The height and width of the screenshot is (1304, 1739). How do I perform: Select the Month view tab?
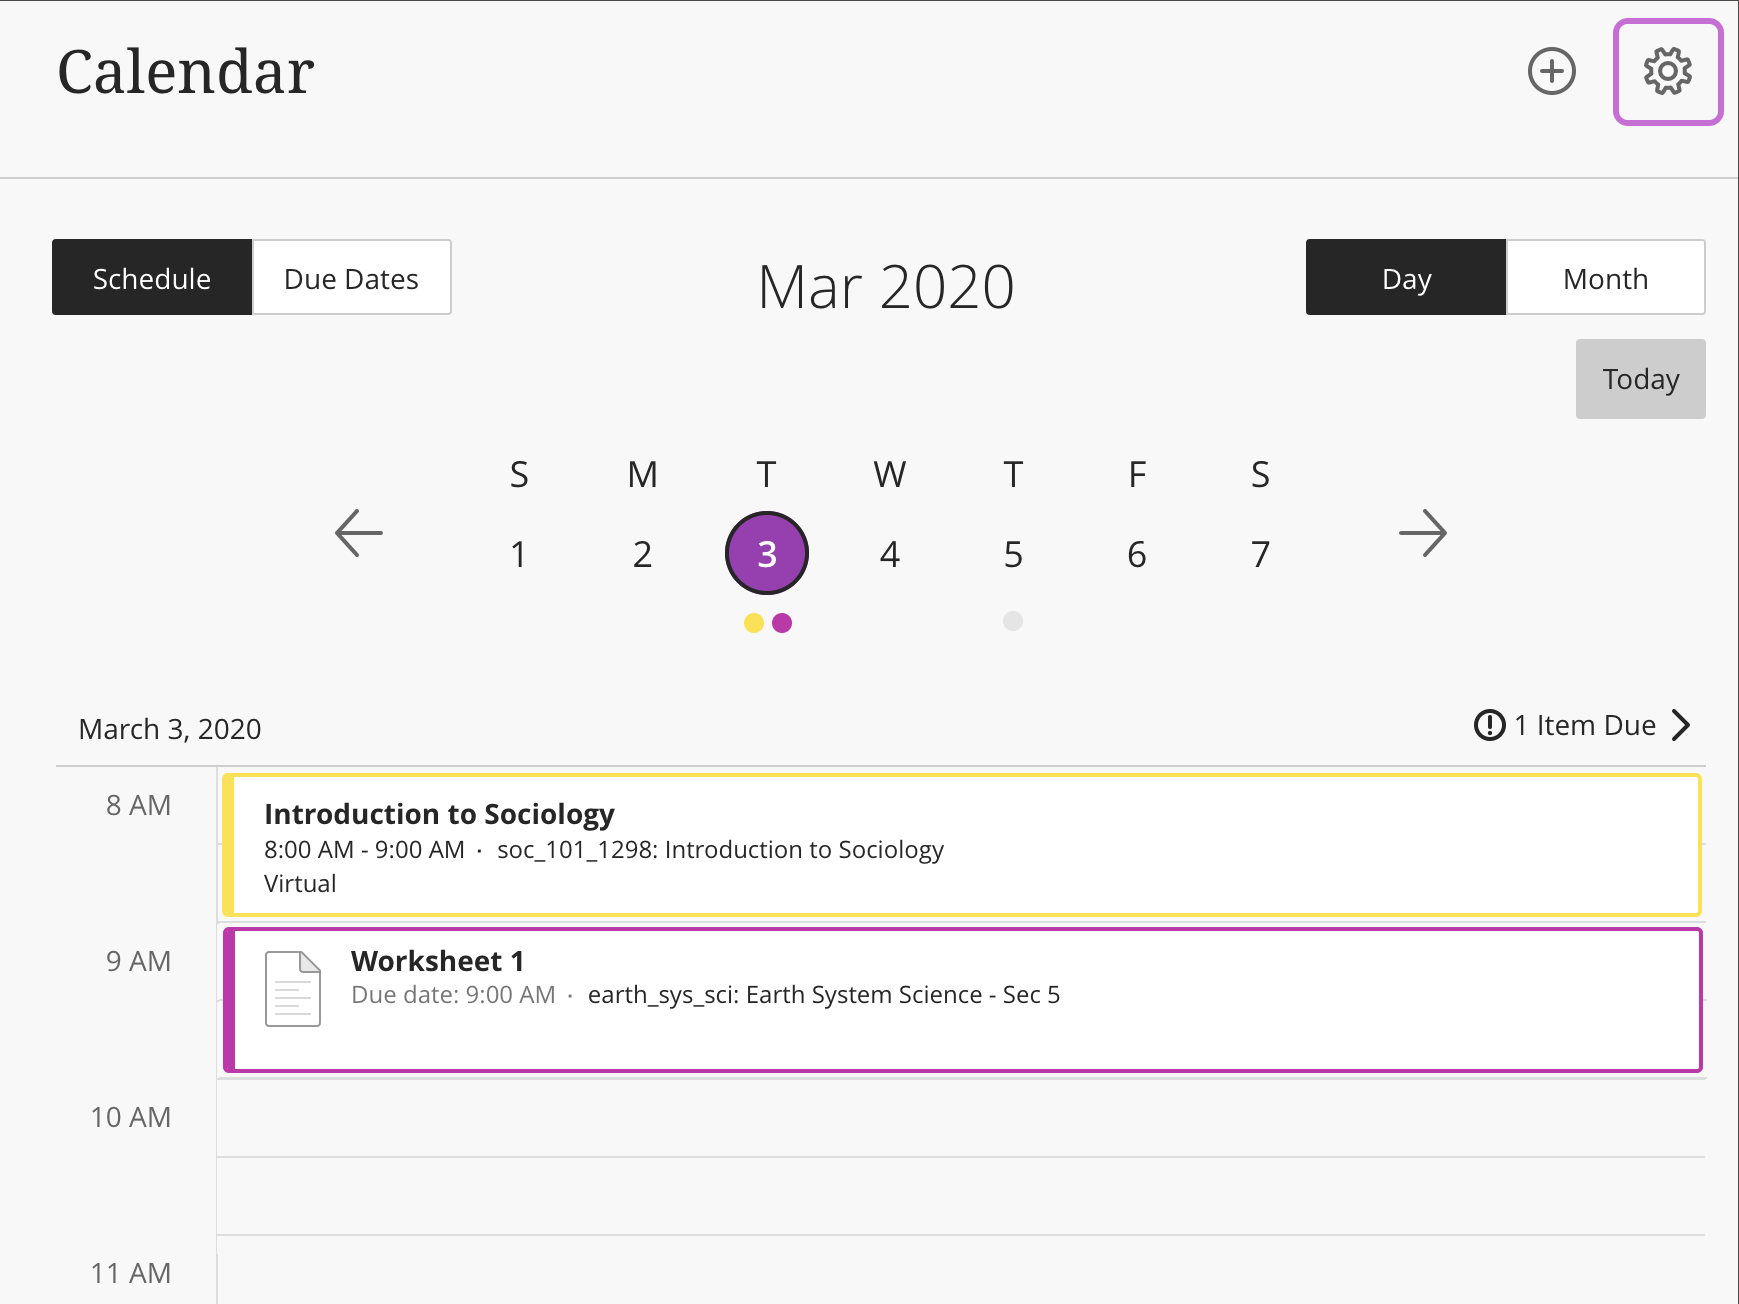1605,278
